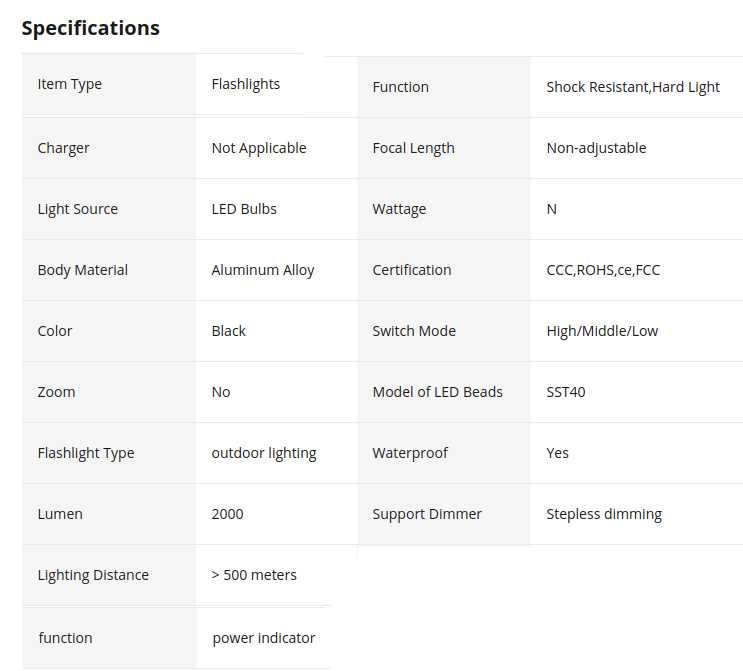Click the Item Type label cell
This screenshot has height=671, width=743.
(x=70, y=85)
